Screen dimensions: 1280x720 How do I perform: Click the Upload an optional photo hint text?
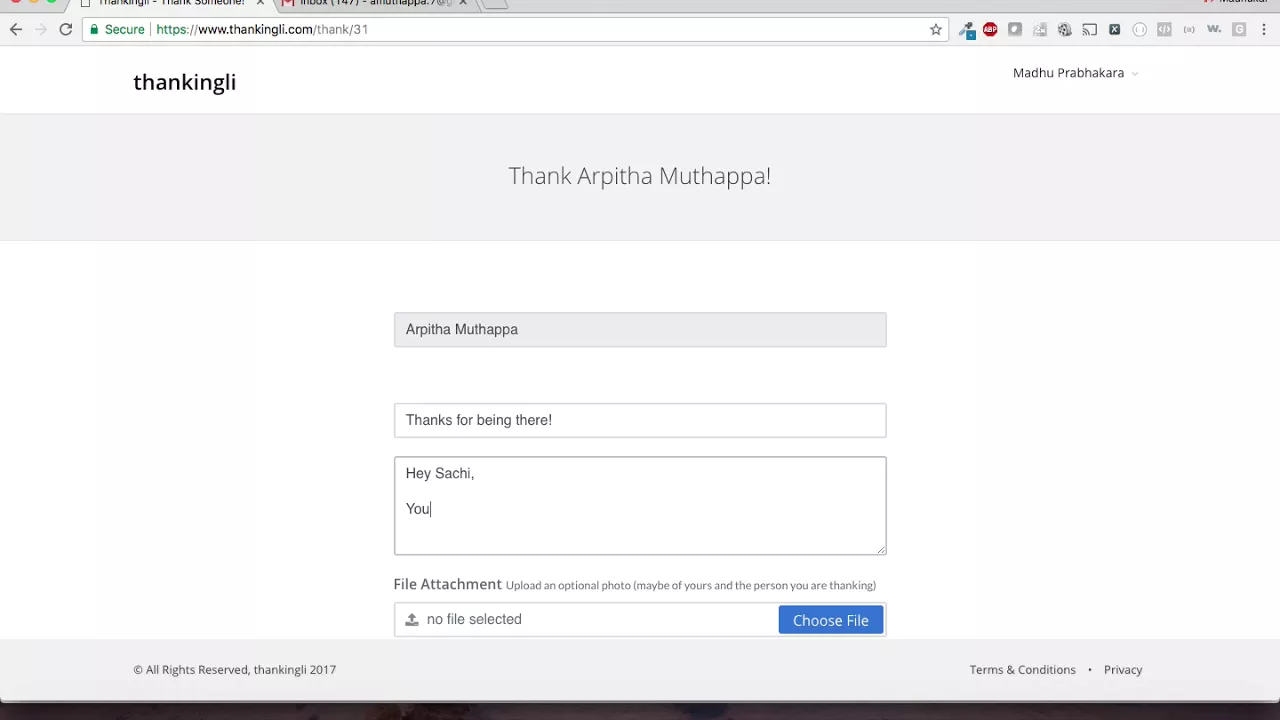click(x=691, y=585)
